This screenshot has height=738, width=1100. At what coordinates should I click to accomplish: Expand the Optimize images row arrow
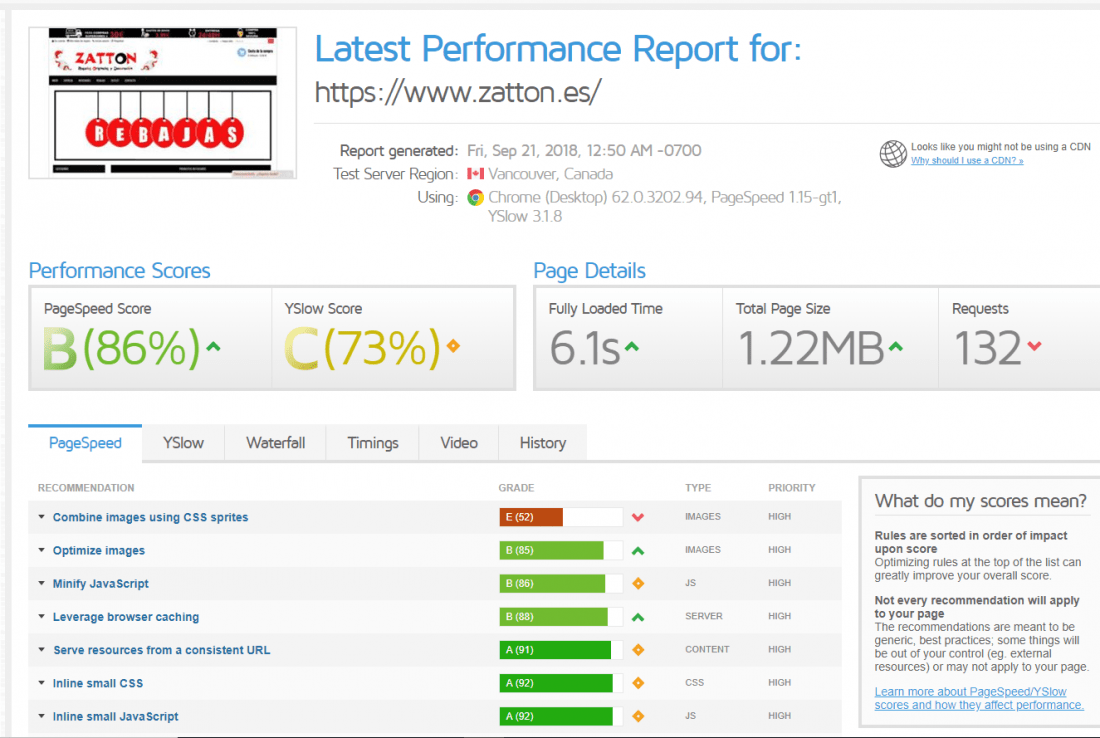pyautogui.click(x=41, y=550)
